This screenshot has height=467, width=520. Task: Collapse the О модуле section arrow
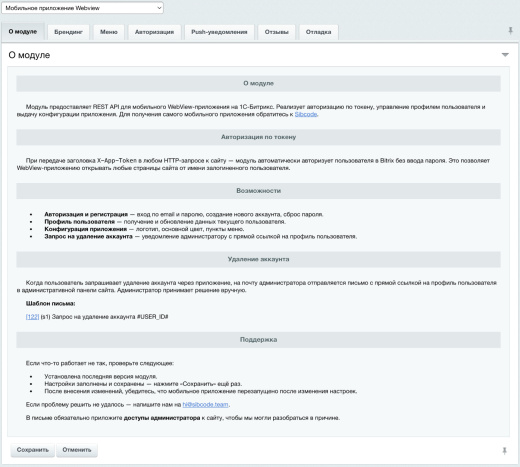click(505, 55)
